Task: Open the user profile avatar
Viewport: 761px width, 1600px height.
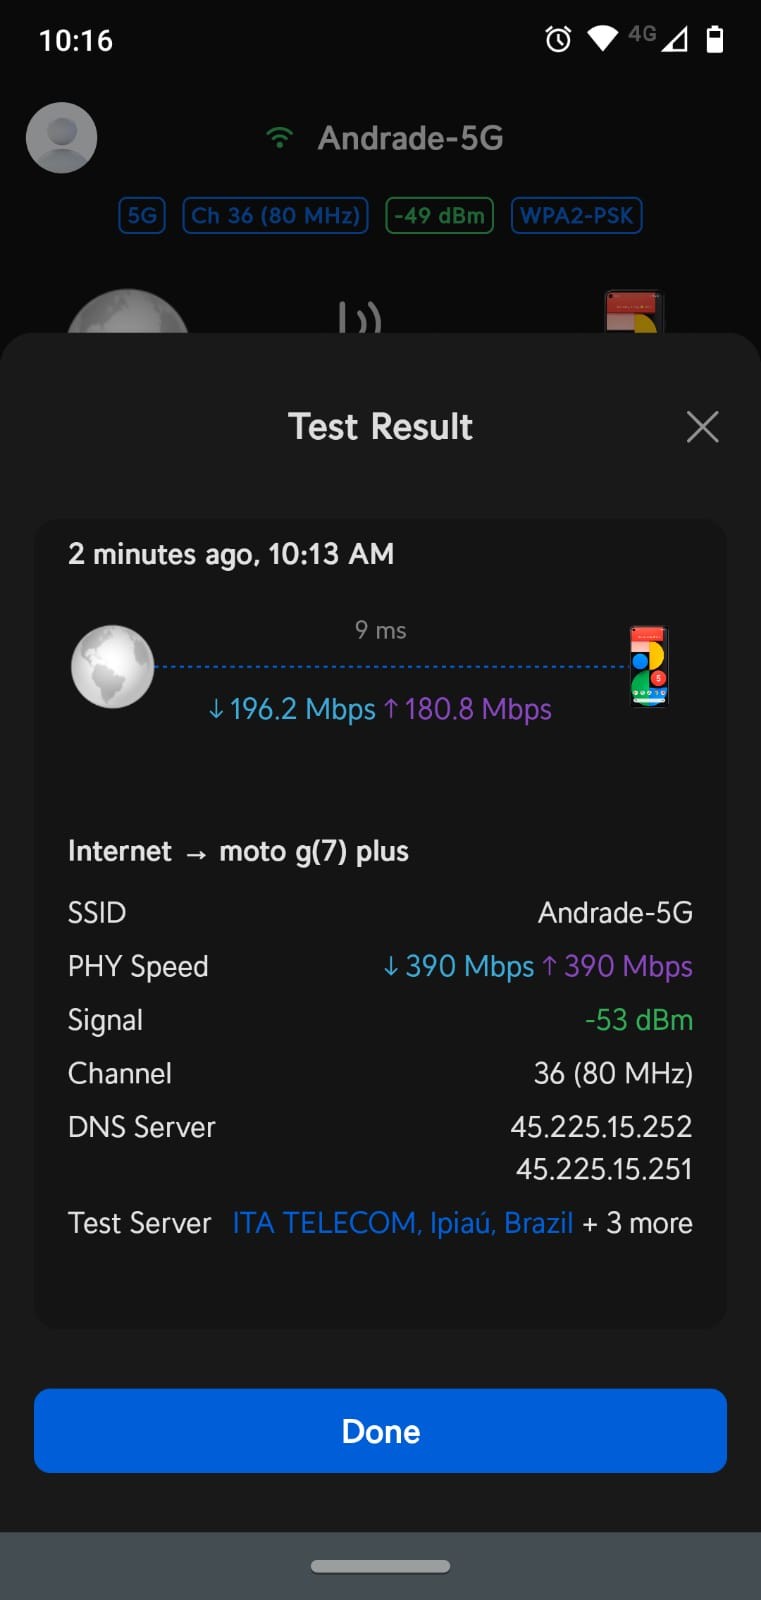Action: point(61,138)
